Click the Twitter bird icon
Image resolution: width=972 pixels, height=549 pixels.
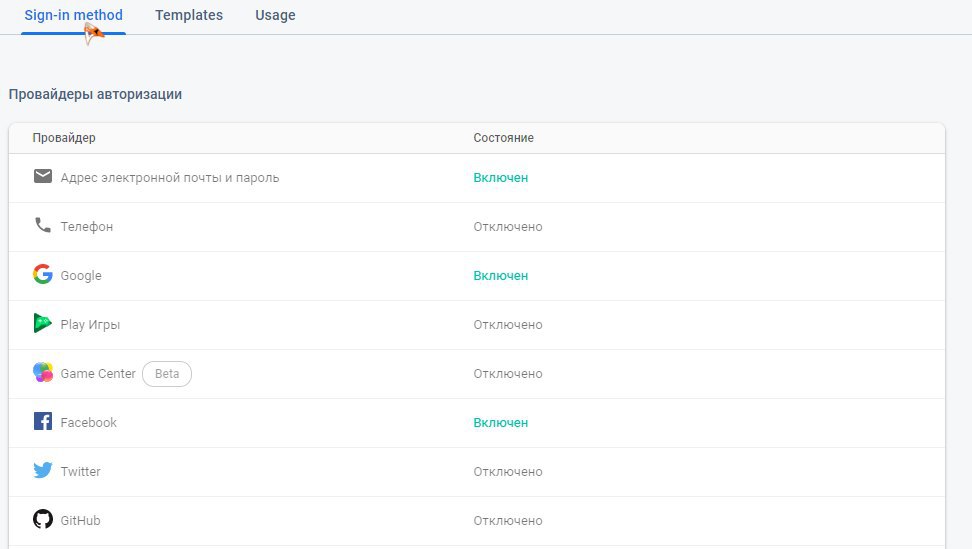pos(43,470)
